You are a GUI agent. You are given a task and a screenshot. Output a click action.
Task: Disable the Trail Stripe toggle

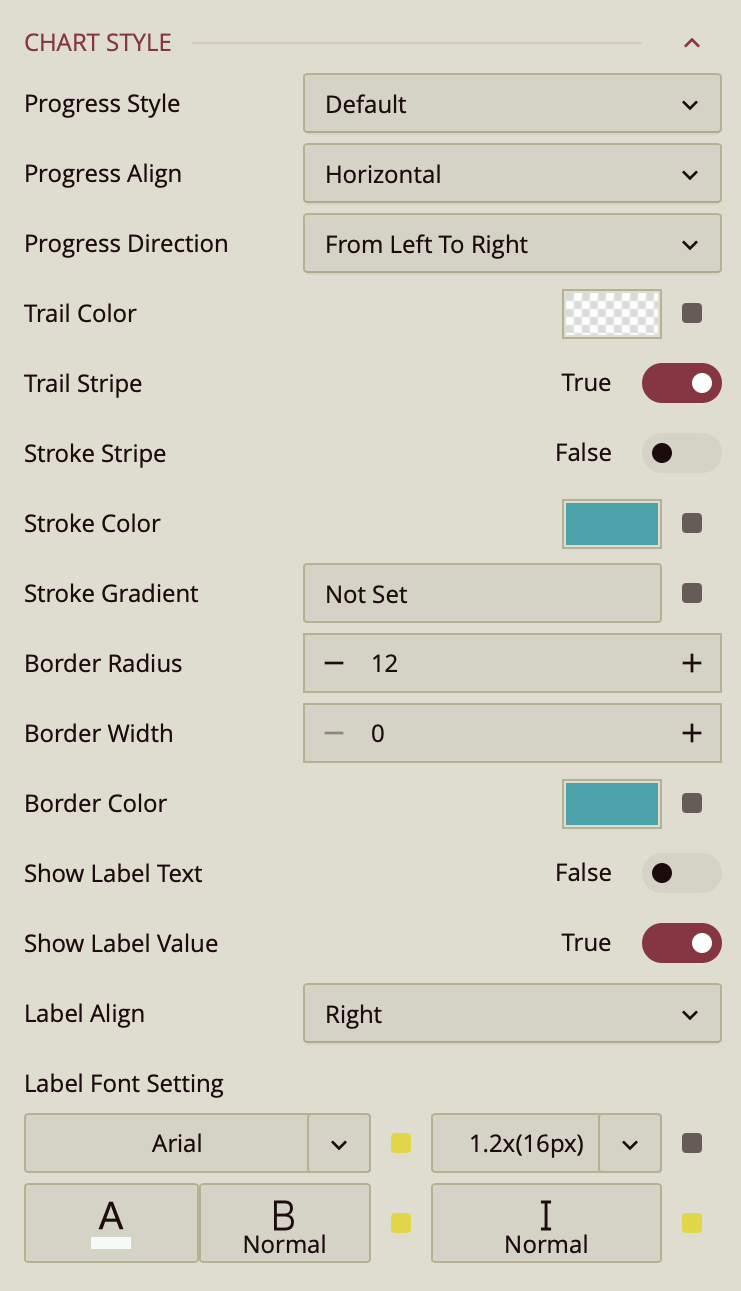681,383
